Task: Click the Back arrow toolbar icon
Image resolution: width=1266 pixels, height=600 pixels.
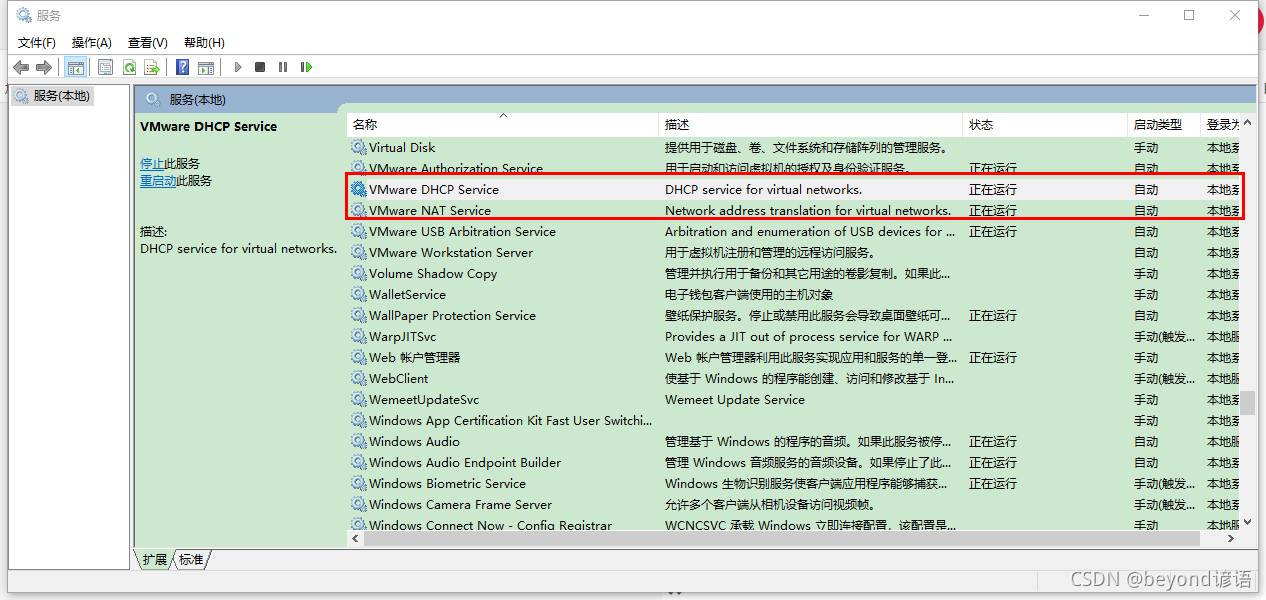Action: click(x=21, y=67)
